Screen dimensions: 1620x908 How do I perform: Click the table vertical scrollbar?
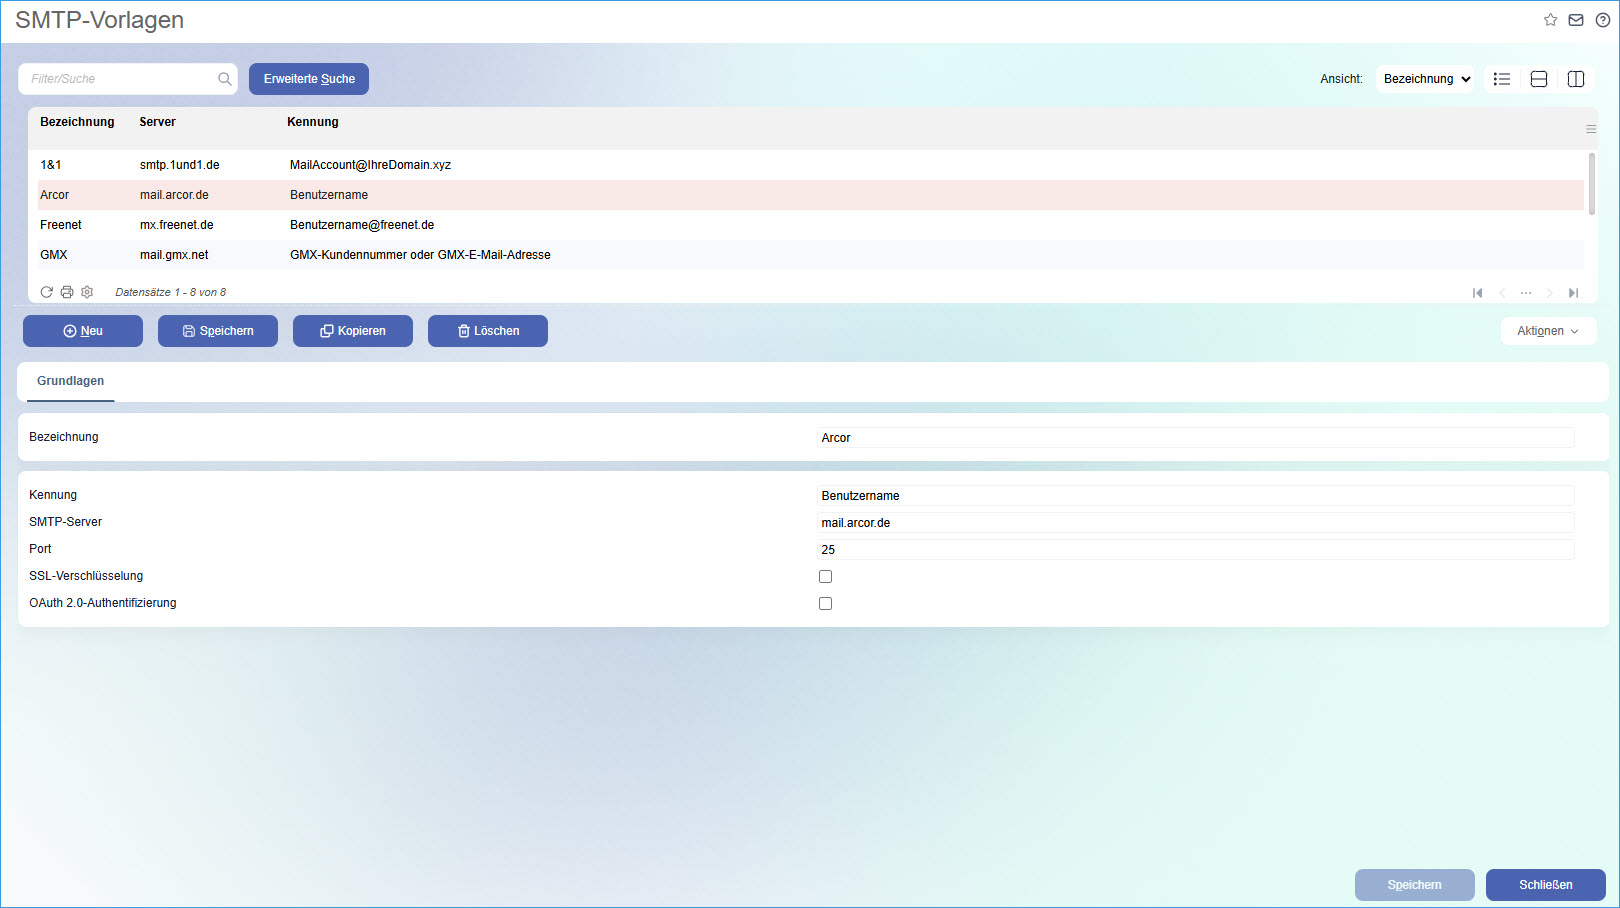point(1591,183)
